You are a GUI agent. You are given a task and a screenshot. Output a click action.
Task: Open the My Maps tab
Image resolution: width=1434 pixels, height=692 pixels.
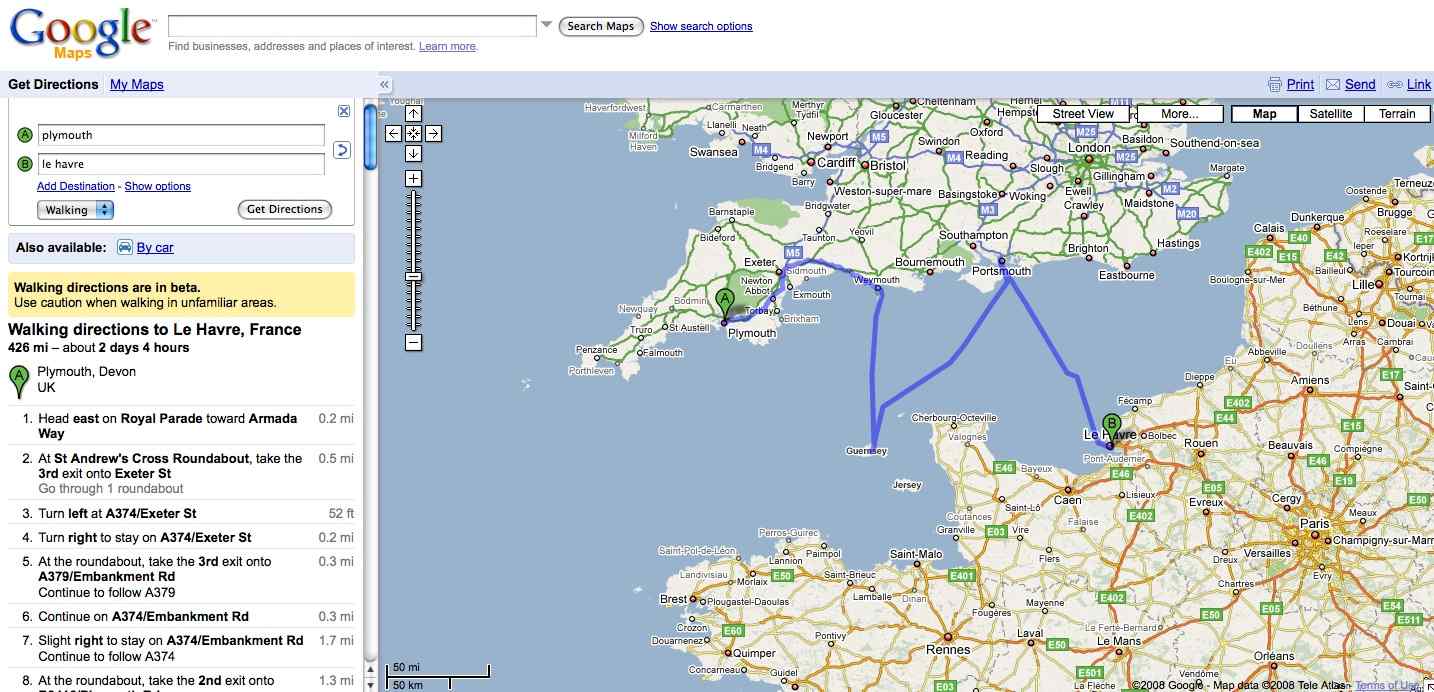[136, 85]
